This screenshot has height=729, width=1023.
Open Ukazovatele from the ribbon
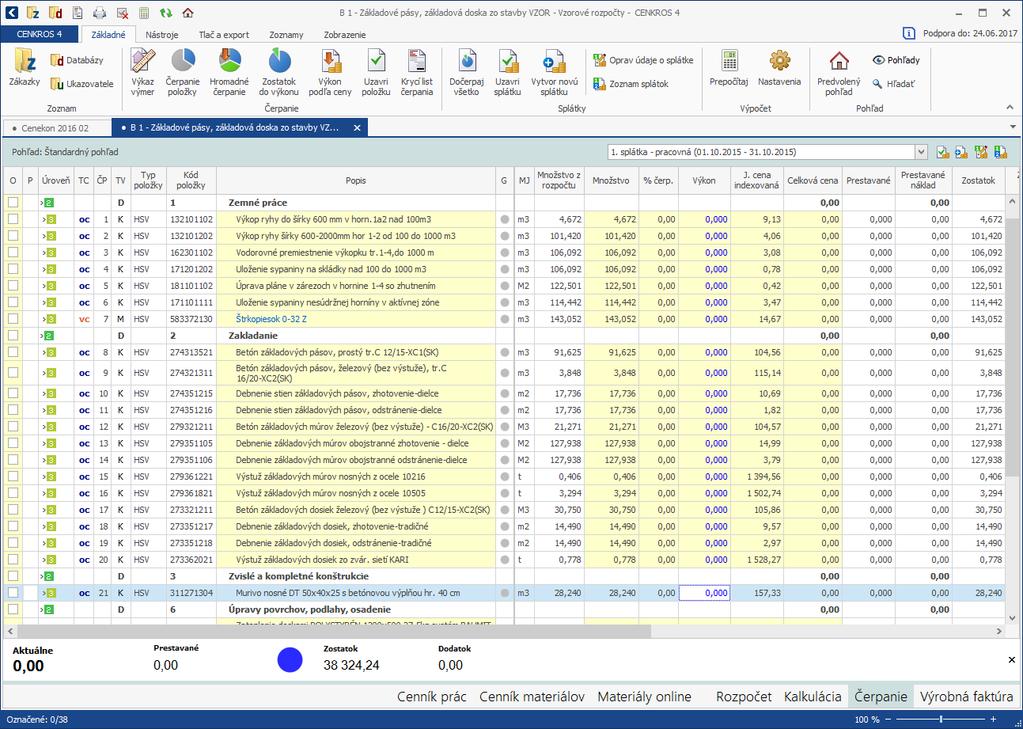pyautogui.click(x=82, y=84)
